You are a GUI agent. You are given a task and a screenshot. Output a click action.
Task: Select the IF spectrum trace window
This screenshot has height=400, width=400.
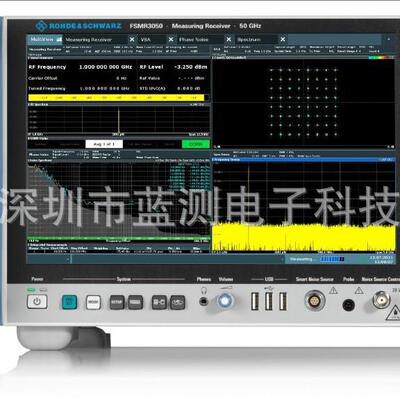pyautogui.click(x=119, y=119)
